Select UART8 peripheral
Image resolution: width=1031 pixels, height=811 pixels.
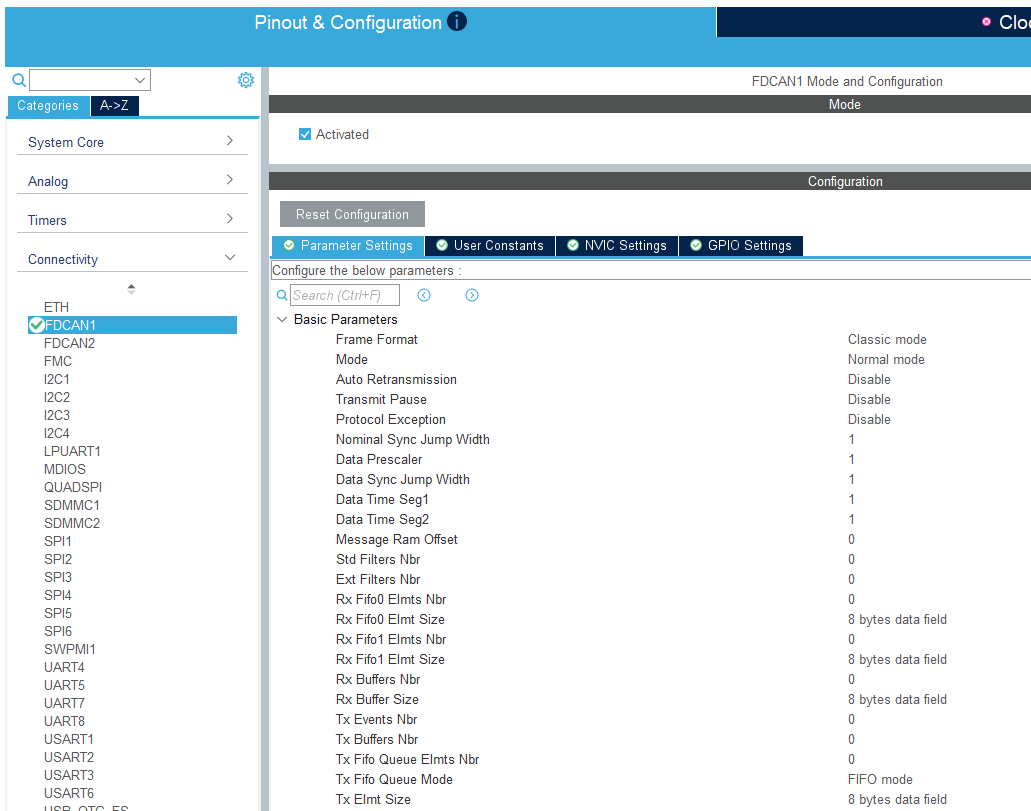[x=64, y=722]
